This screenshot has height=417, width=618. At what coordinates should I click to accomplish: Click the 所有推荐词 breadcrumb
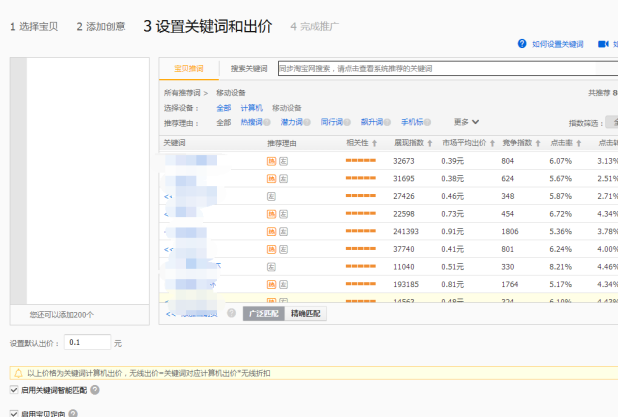point(182,93)
